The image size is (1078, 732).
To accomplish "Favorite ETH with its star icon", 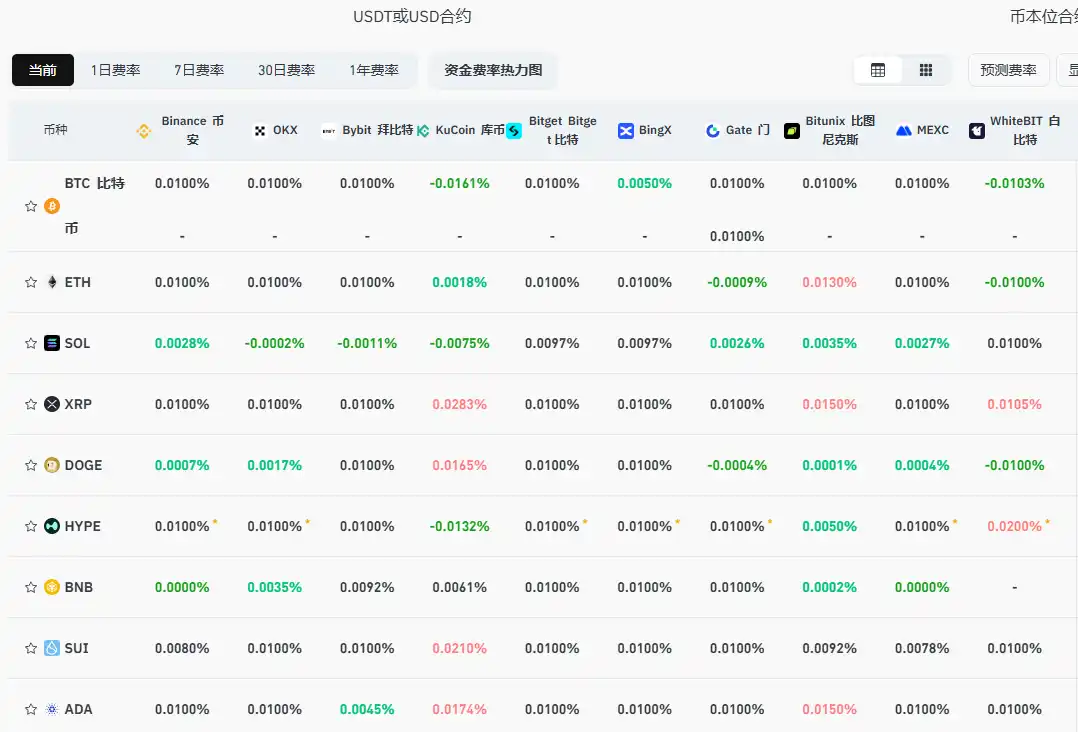I will (31, 282).
